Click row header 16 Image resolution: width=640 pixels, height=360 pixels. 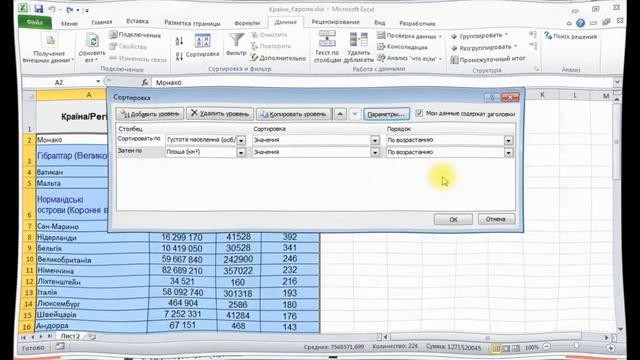pyautogui.click(x=27, y=327)
